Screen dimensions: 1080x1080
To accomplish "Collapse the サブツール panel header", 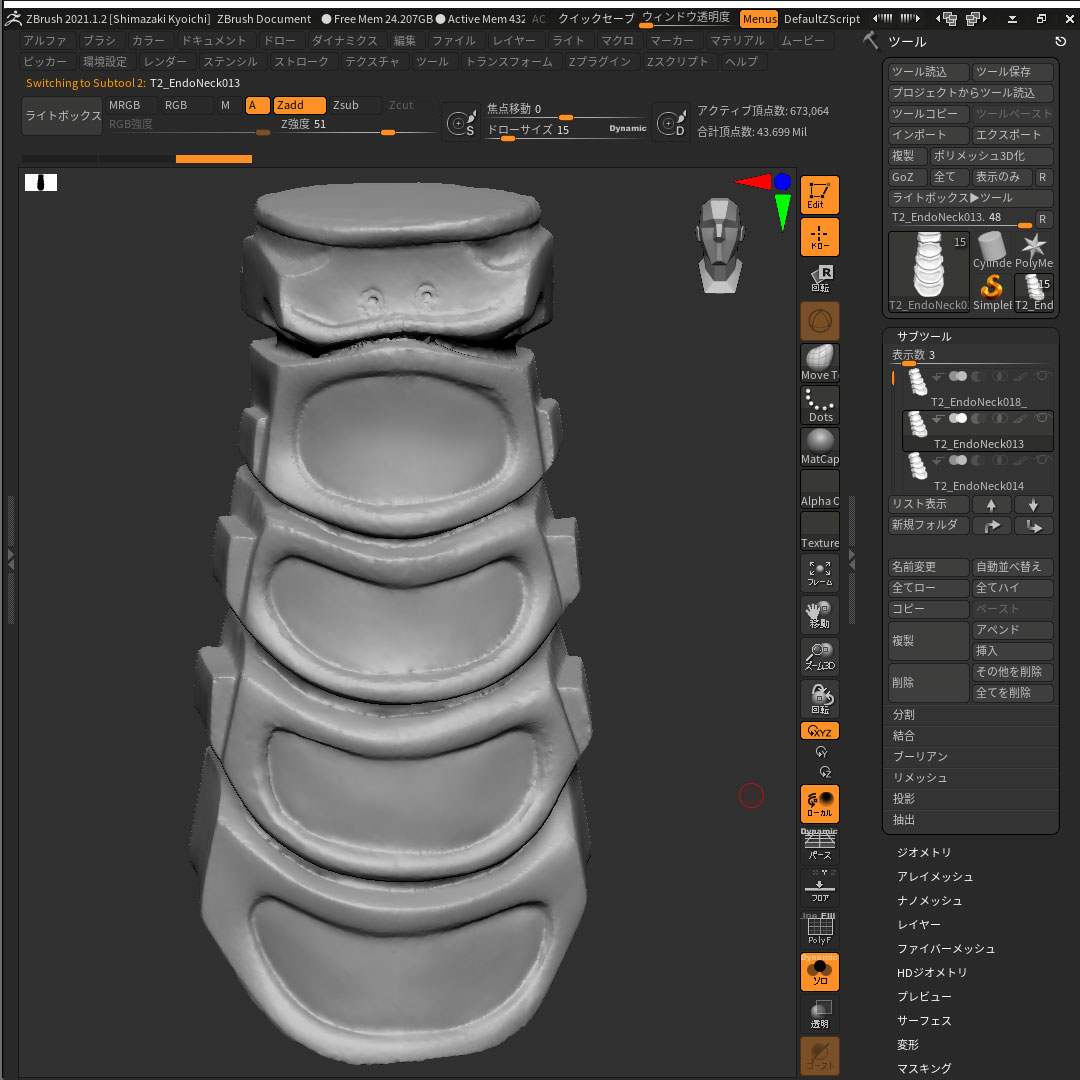I will (x=924, y=336).
